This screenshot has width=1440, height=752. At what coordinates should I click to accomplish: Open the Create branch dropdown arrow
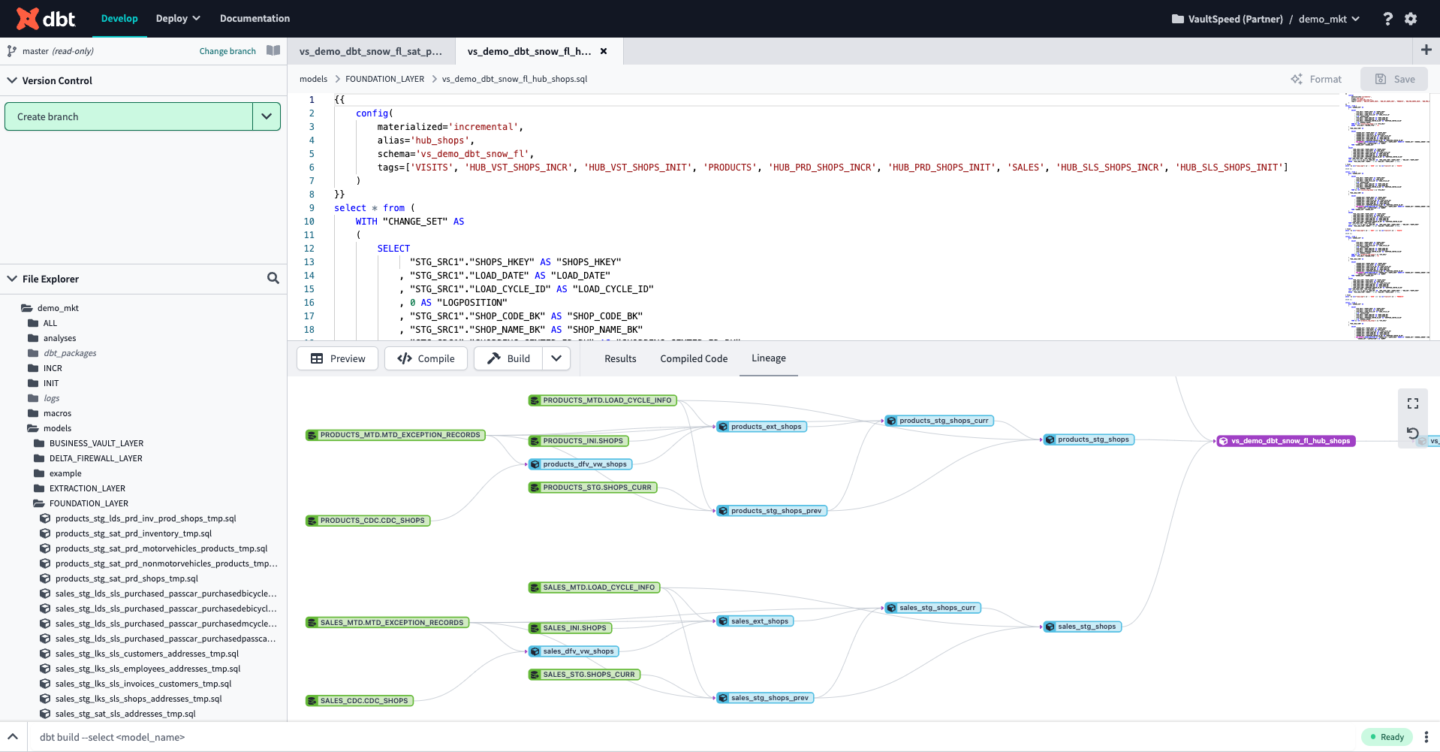[266, 117]
